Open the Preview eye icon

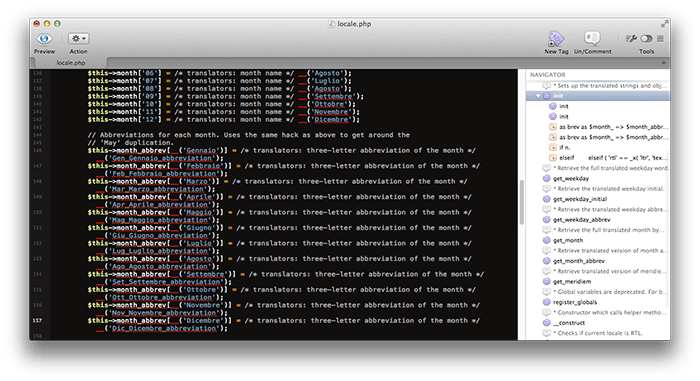click(44, 39)
